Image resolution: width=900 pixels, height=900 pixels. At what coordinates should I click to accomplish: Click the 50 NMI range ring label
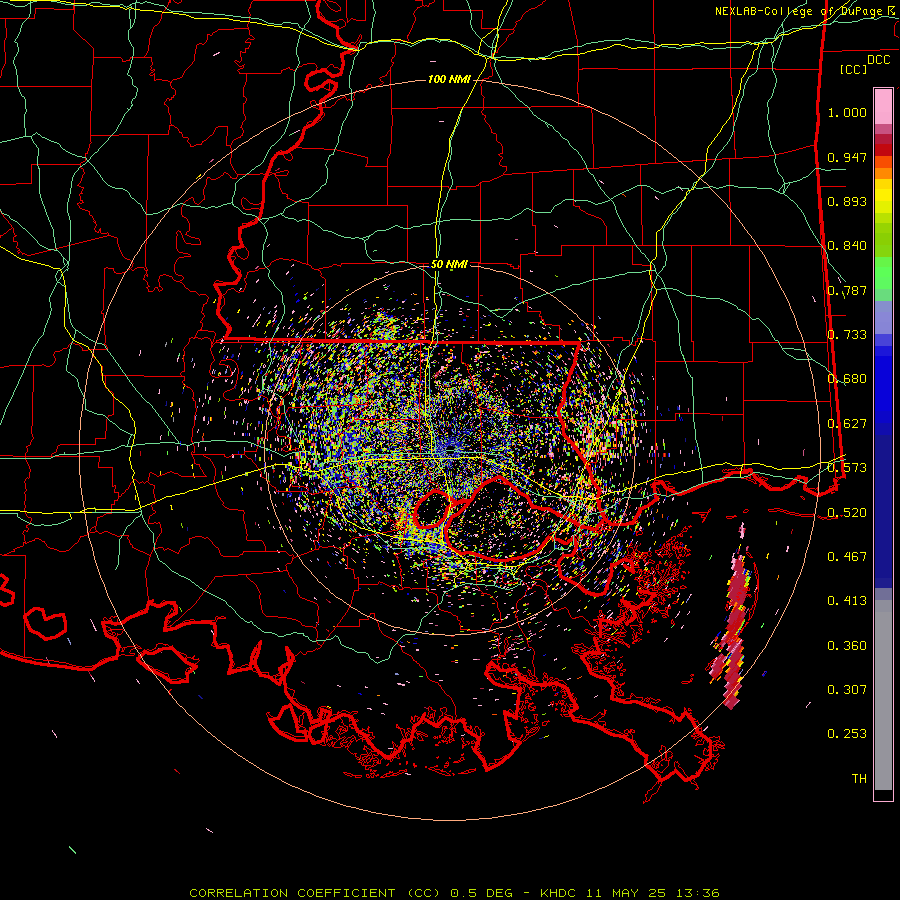pyautogui.click(x=449, y=264)
